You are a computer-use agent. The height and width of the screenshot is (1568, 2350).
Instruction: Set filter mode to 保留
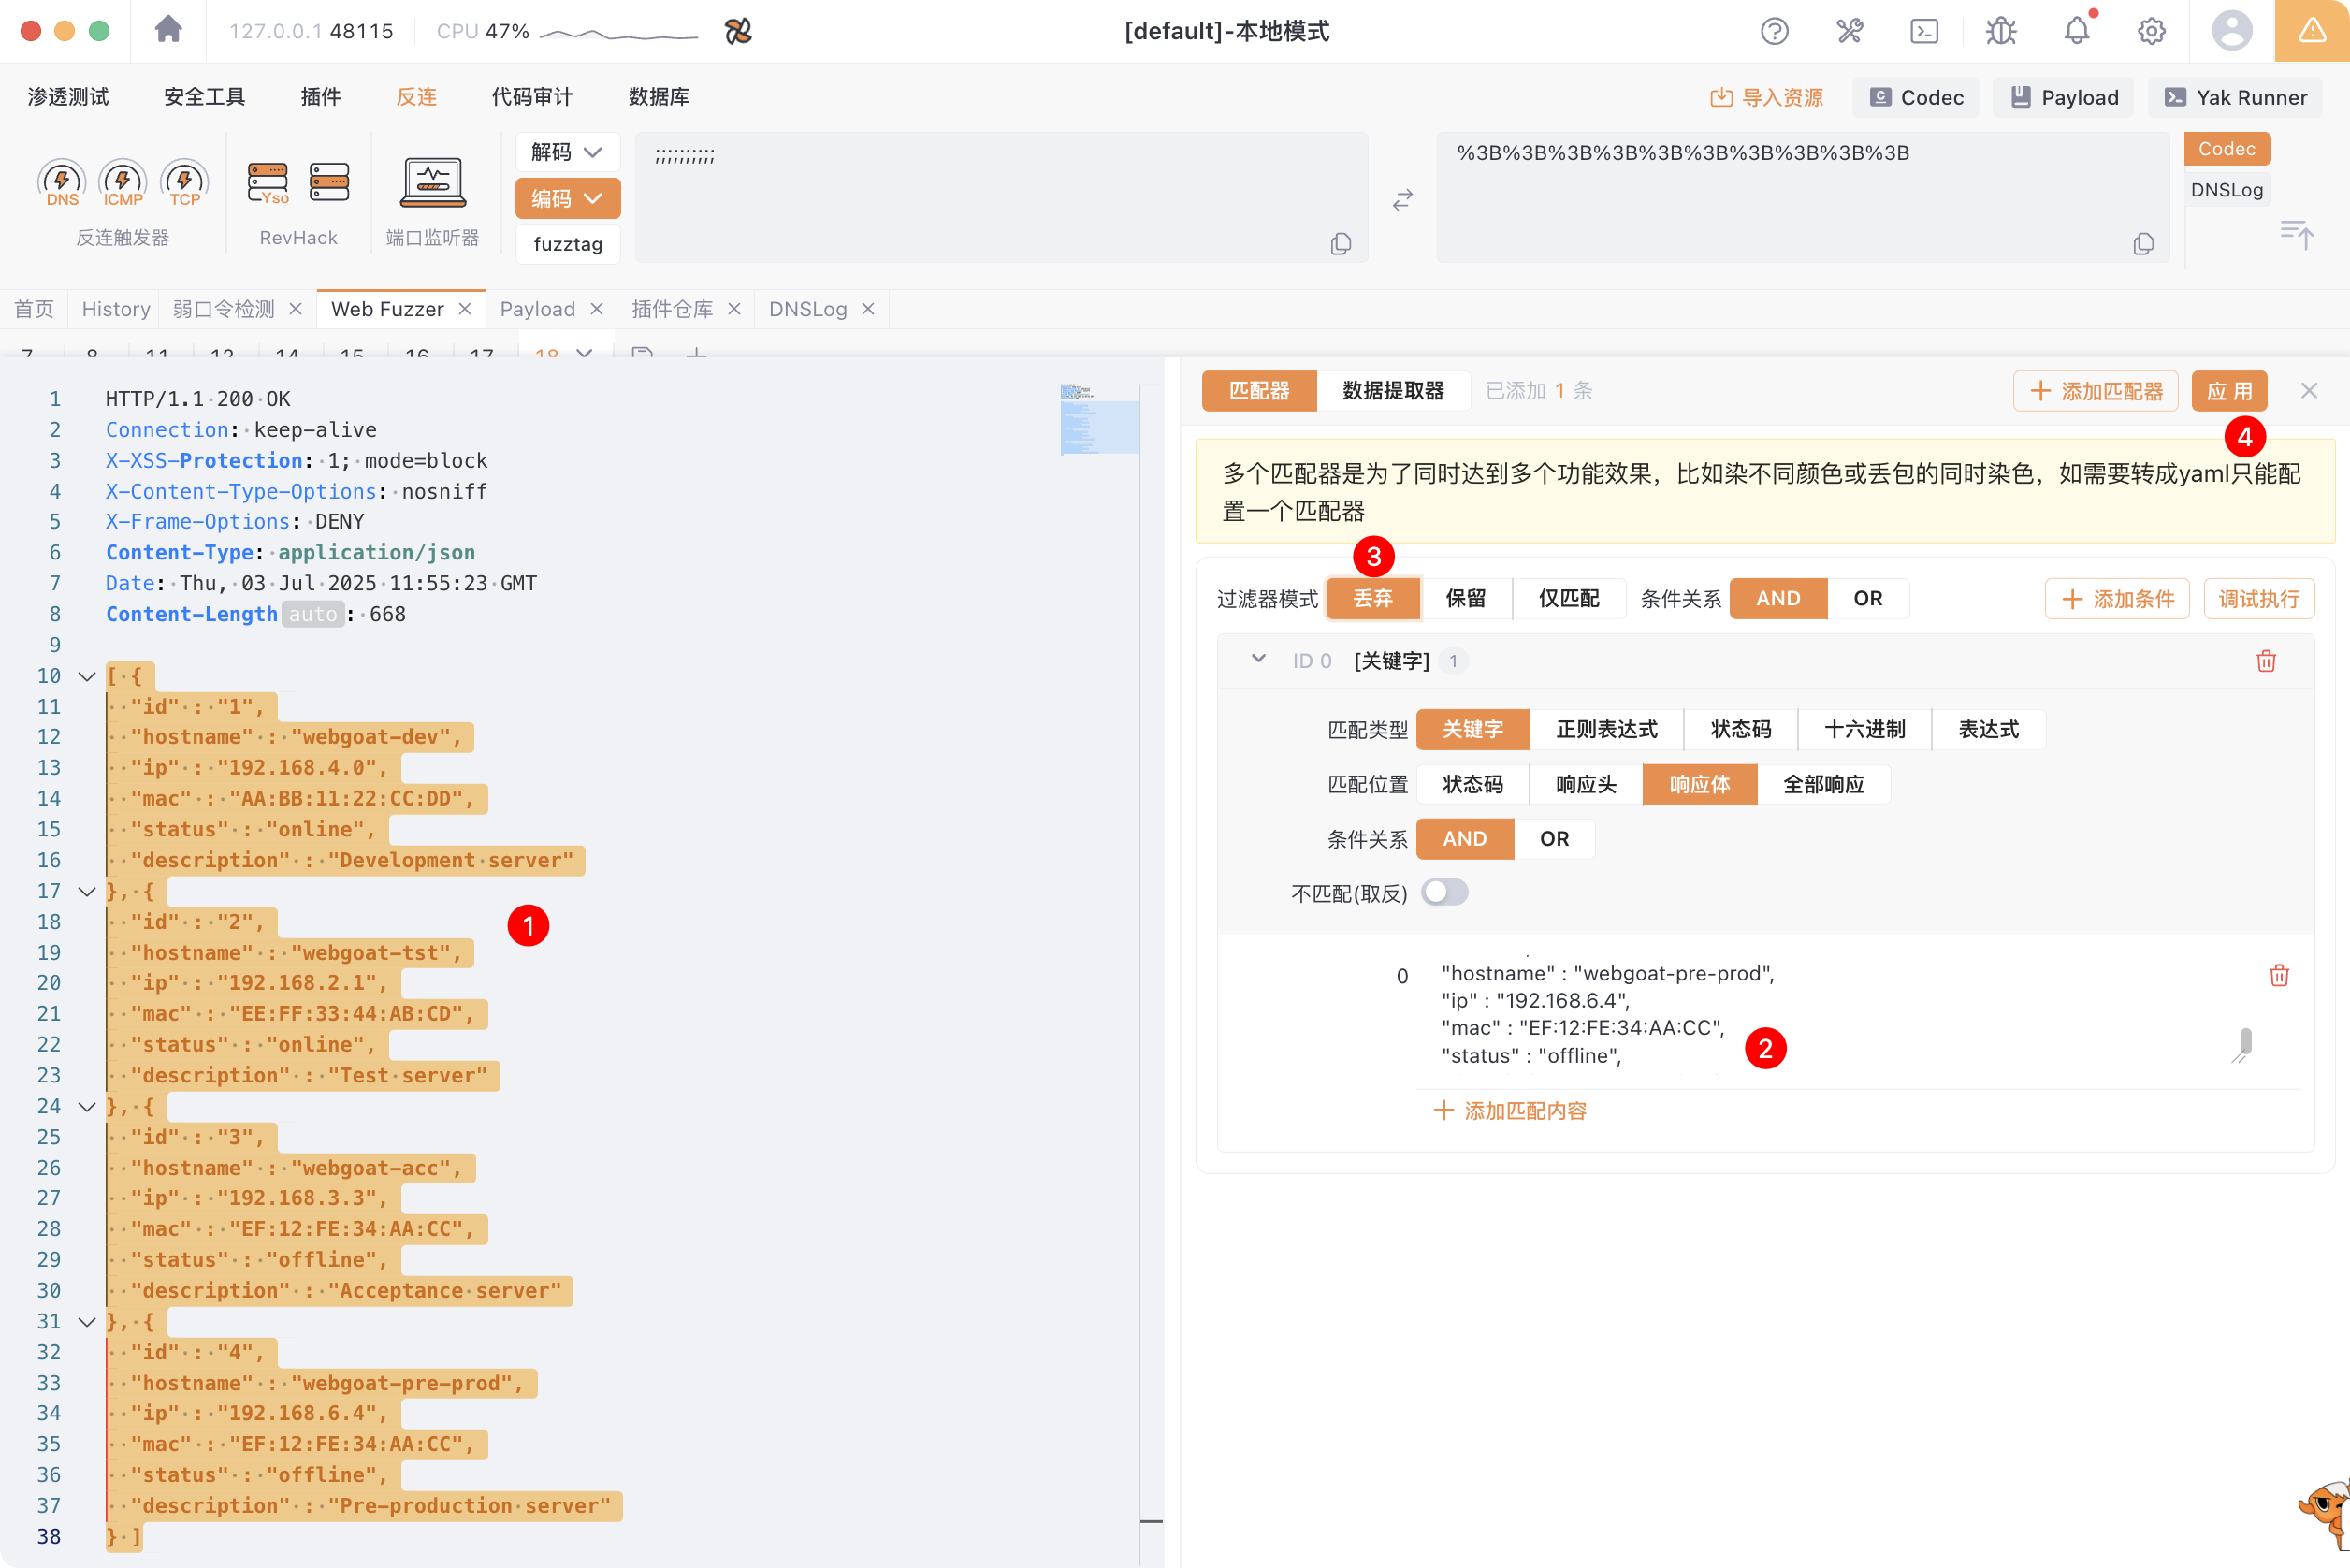pyautogui.click(x=1465, y=598)
